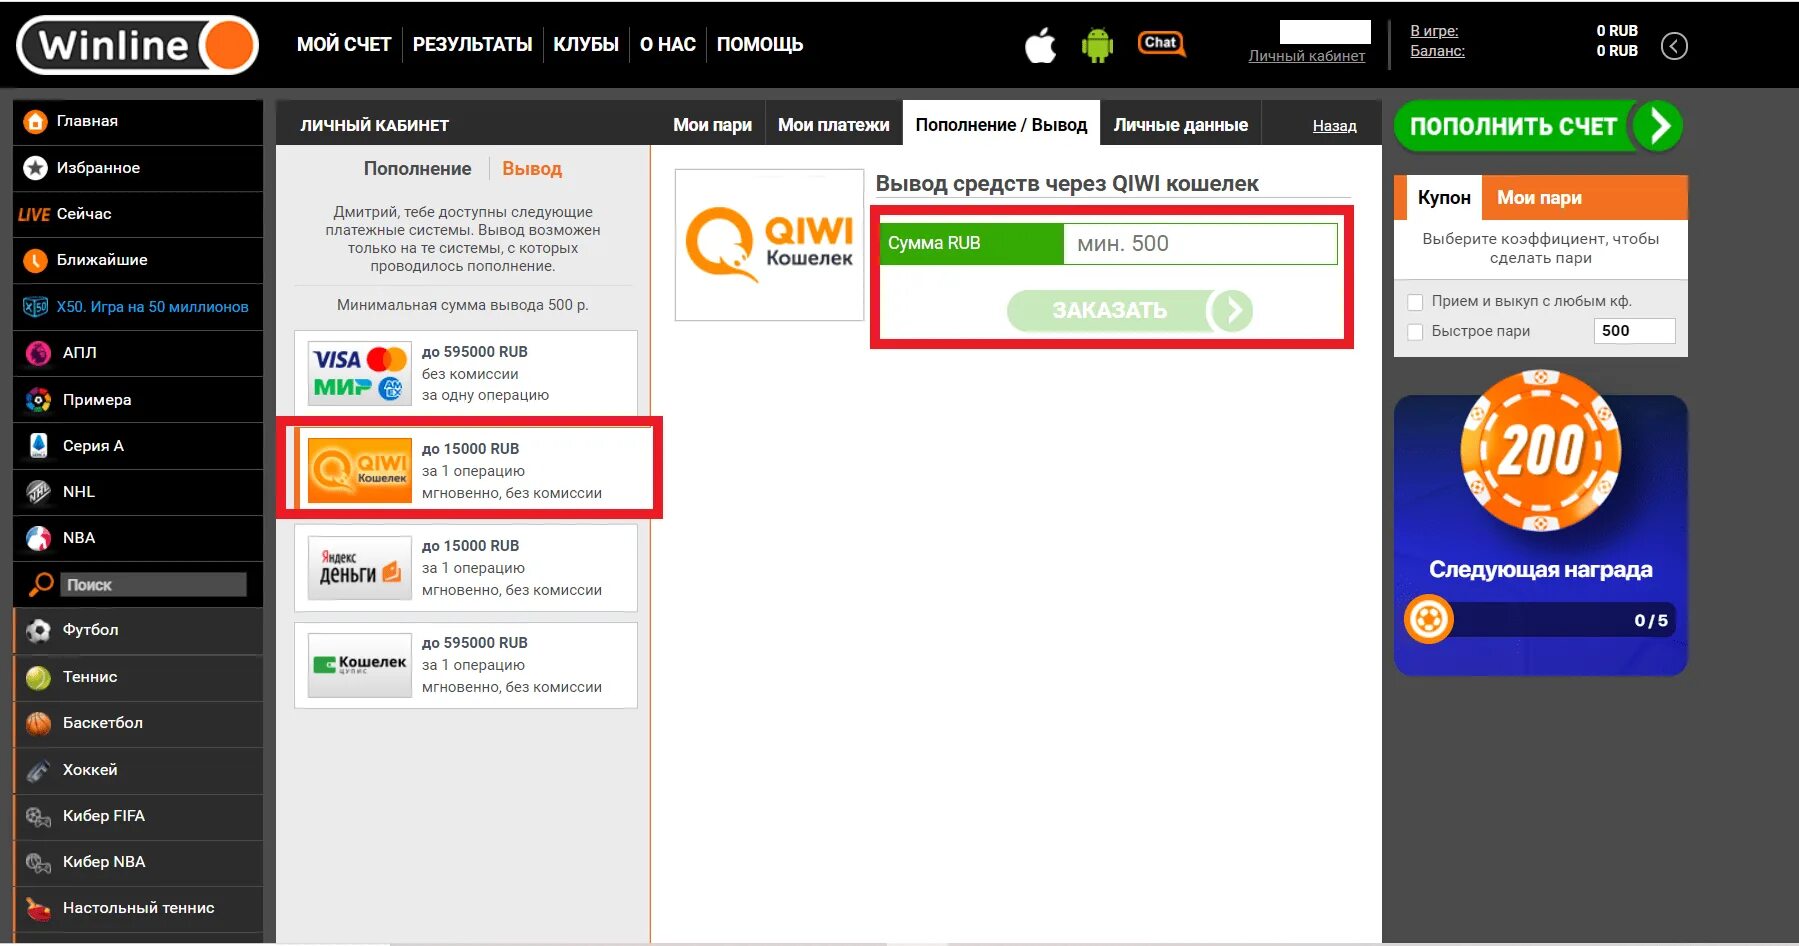This screenshot has height=946, width=1799.
Task: Select Пополнение / Вывод tab
Action: coord(1001,124)
